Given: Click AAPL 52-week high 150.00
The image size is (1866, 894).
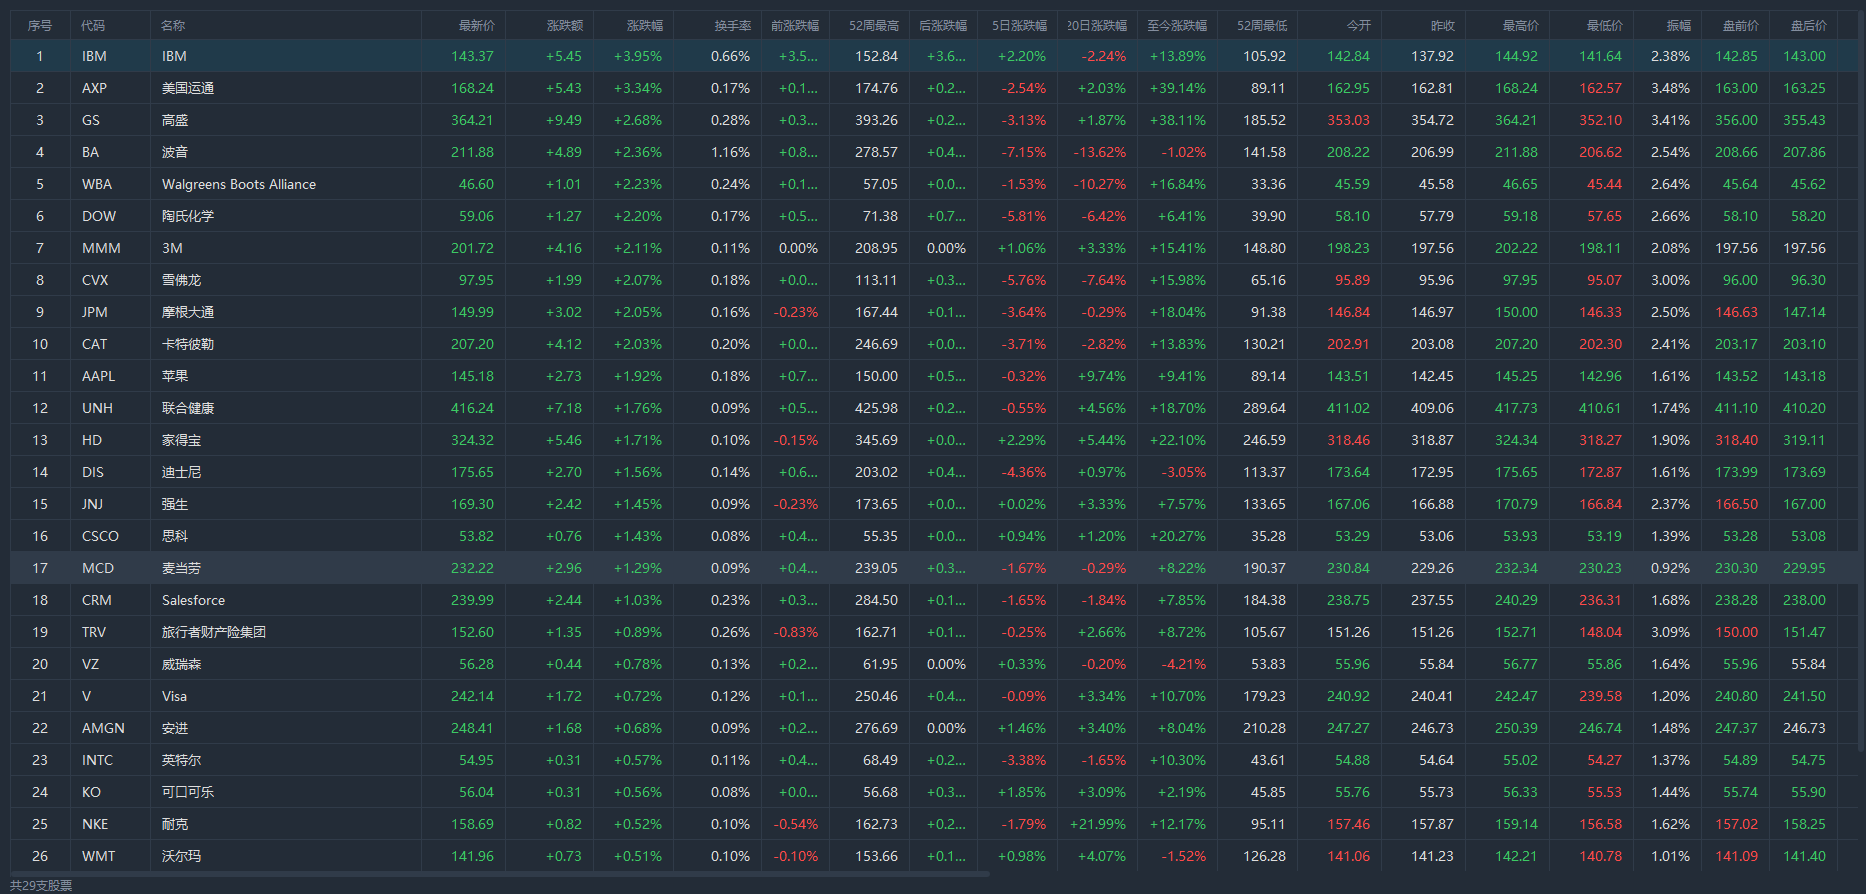Looking at the screenshot, I should point(876,376).
